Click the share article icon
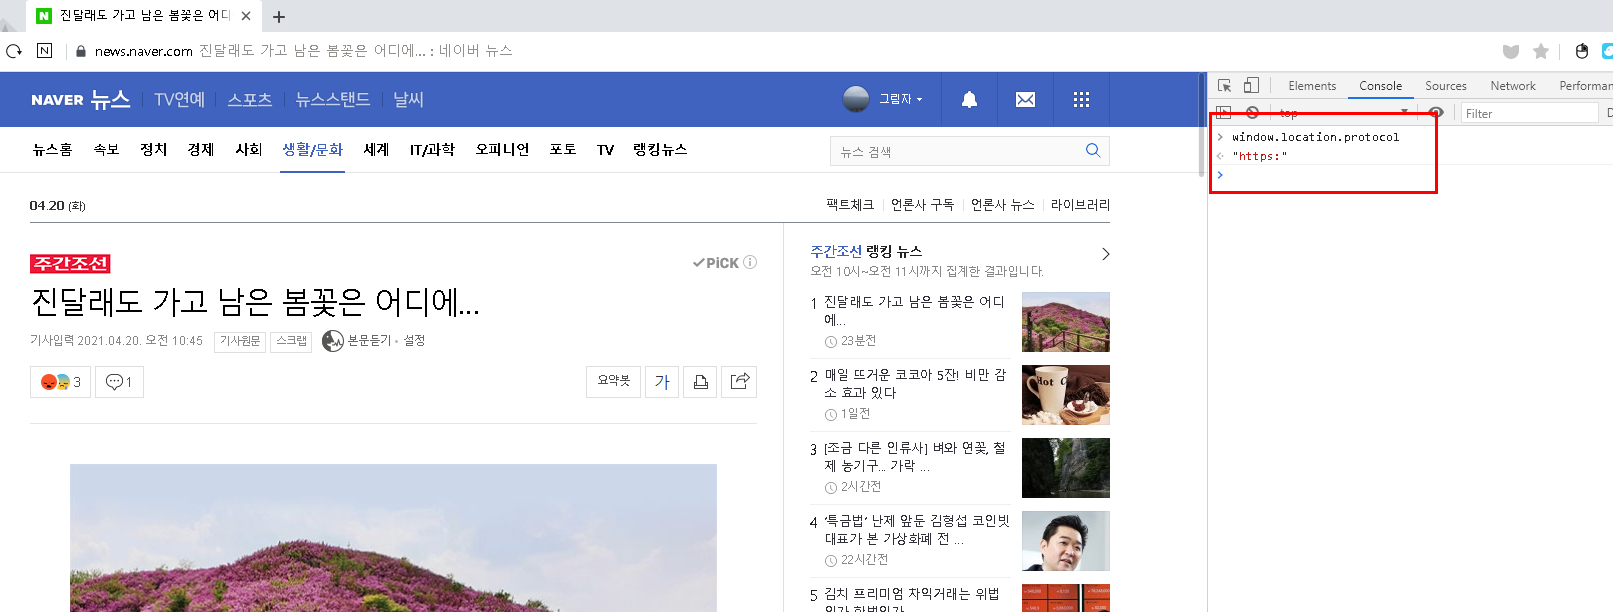The image size is (1613, 612). point(740,381)
